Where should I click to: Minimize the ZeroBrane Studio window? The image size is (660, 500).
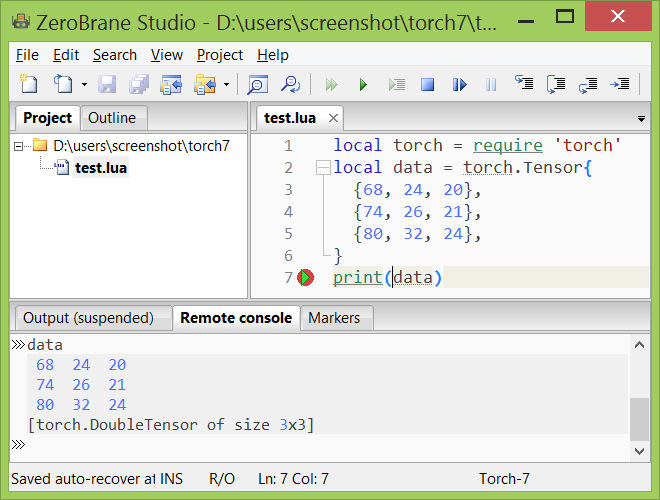point(526,20)
